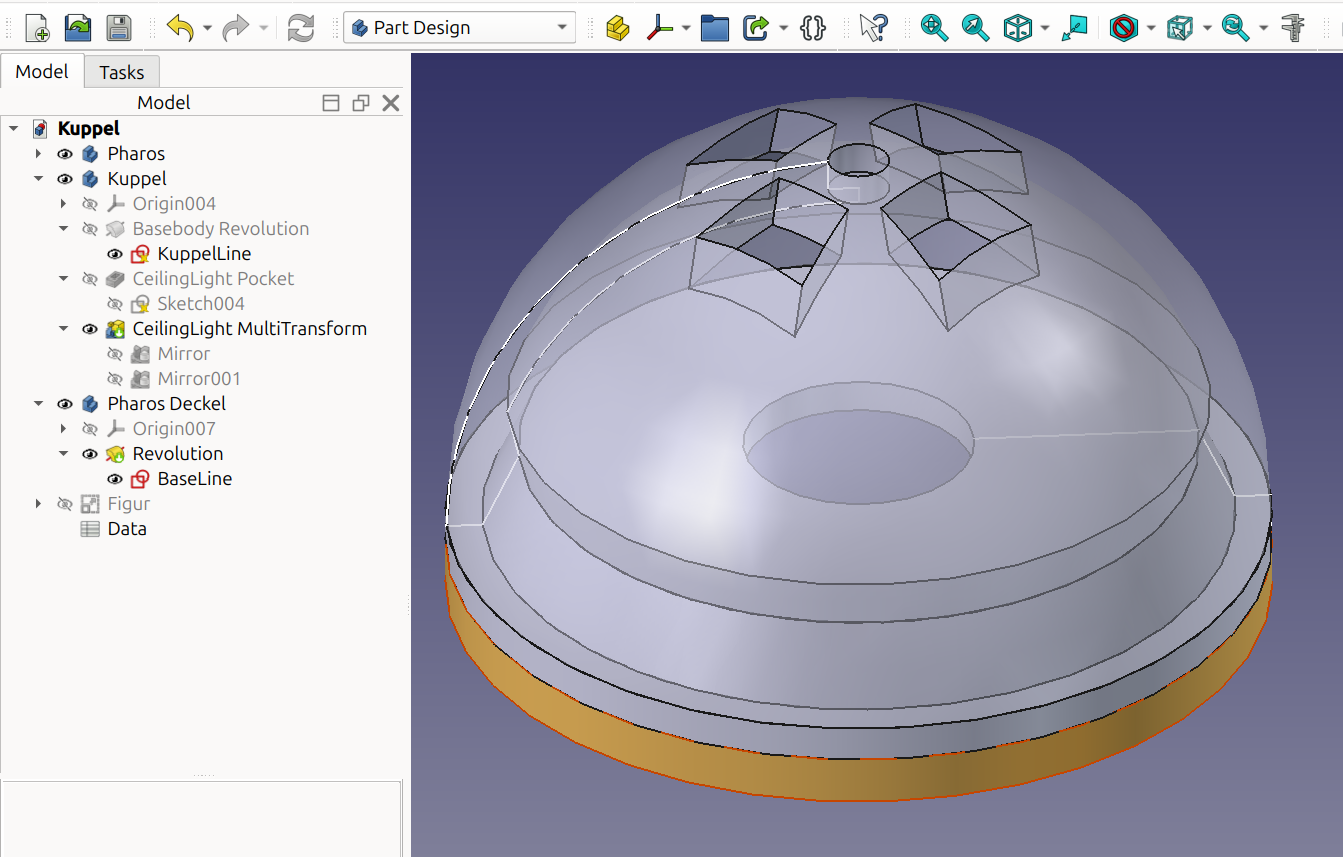1343x857 pixels.
Task: Show the hidden Figur item
Action: [65, 504]
